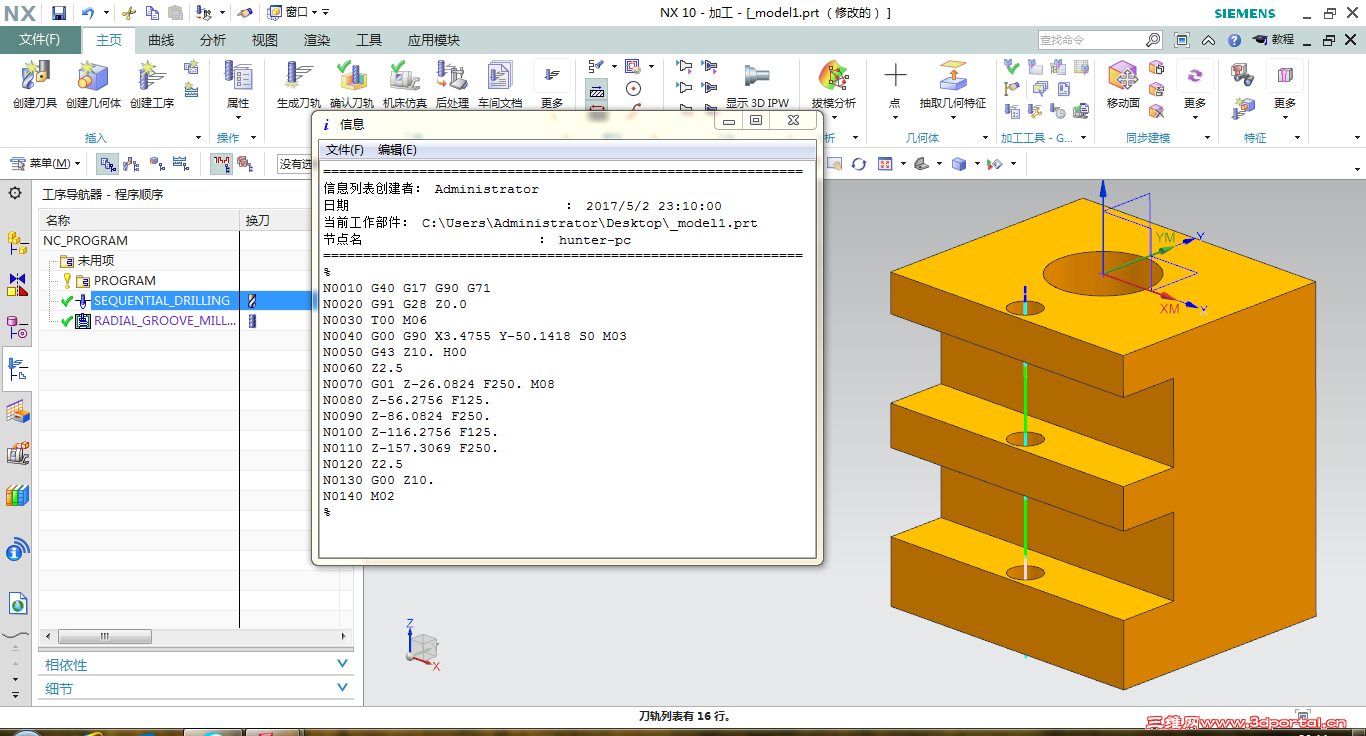Switch to Geometry view
1366x736 pixels.
(x=156, y=163)
